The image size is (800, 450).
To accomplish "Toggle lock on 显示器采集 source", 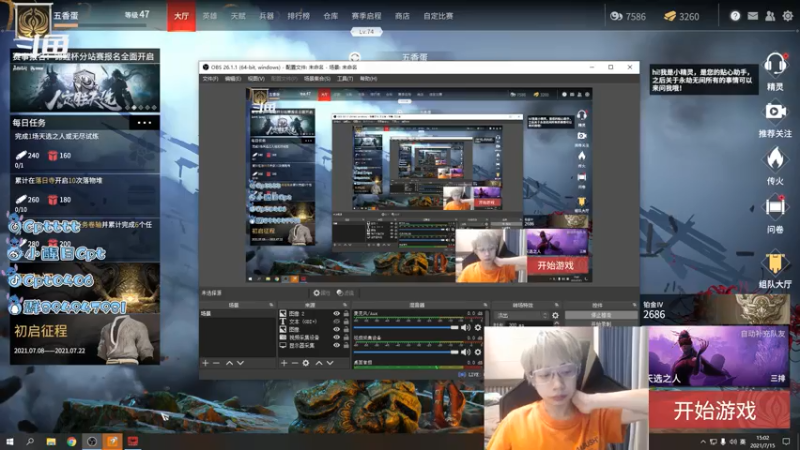I will click(346, 345).
